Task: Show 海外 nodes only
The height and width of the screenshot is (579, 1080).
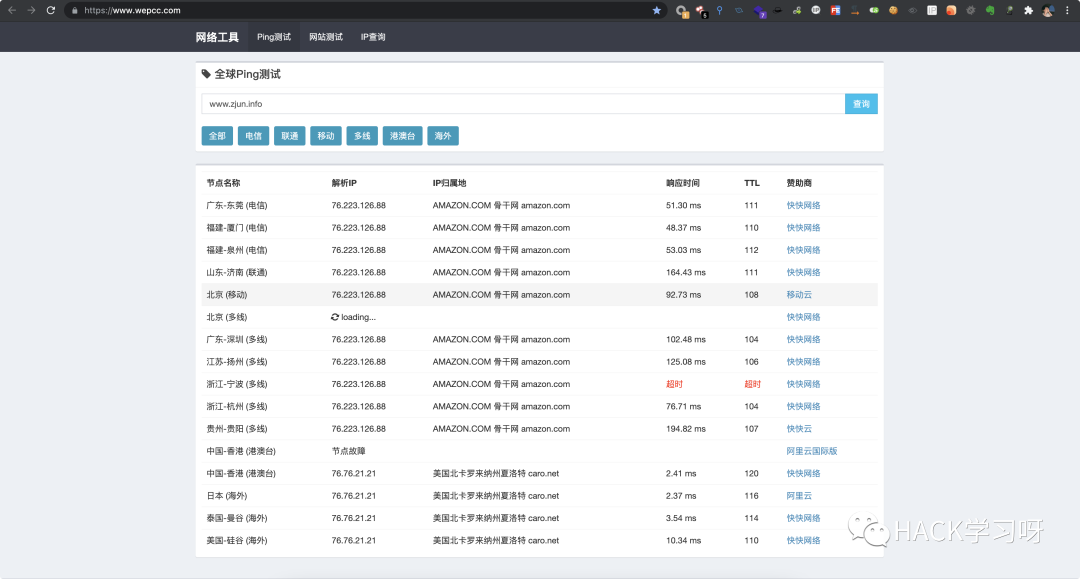Action: 442,136
